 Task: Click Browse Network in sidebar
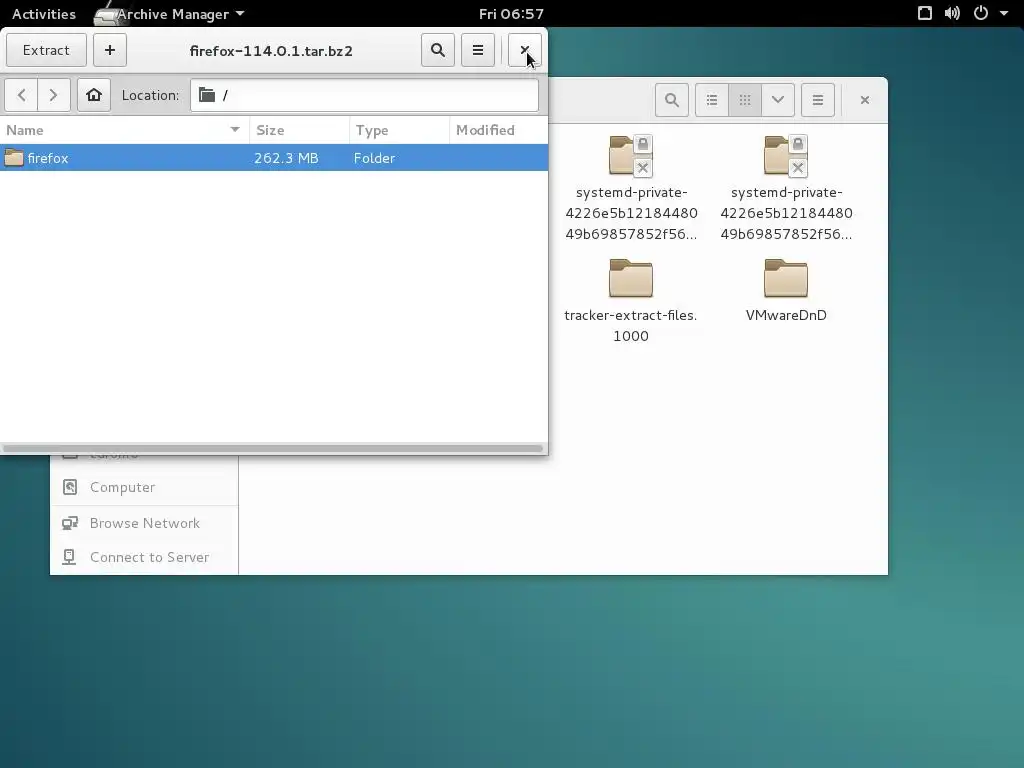144,523
